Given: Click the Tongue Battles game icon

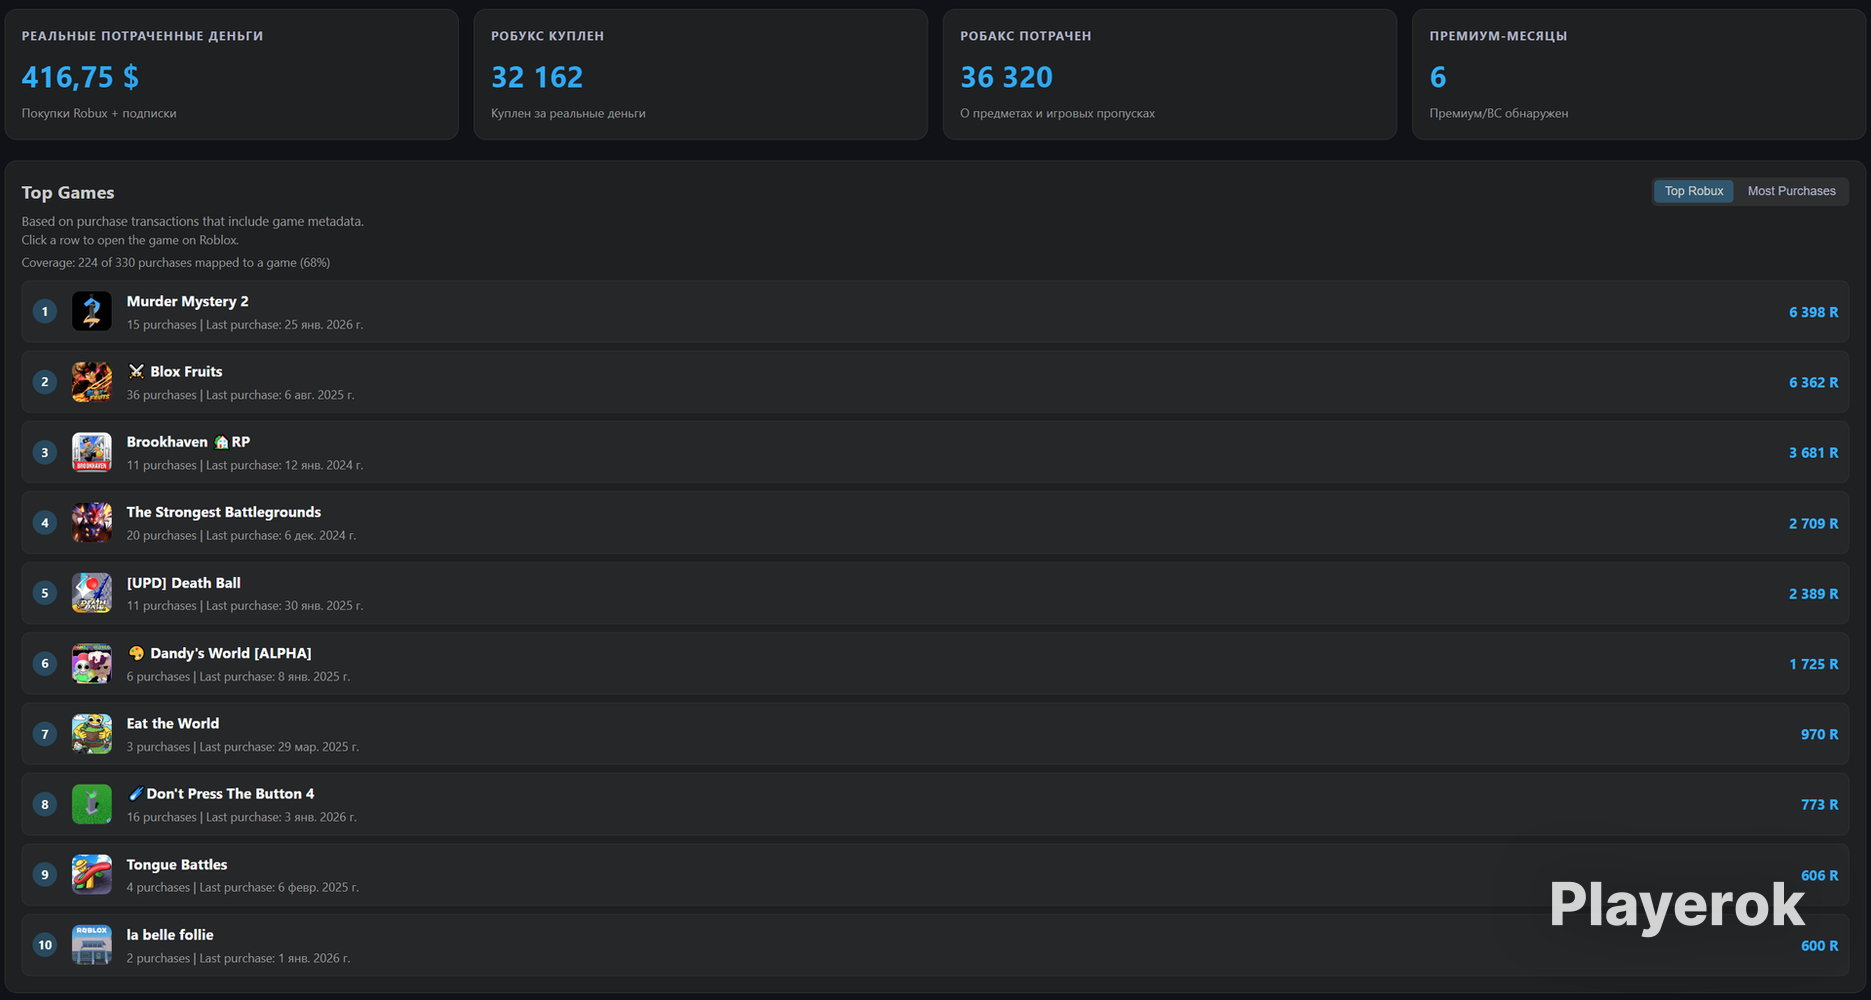Looking at the screenshot, I should click(x=92, y=875).
